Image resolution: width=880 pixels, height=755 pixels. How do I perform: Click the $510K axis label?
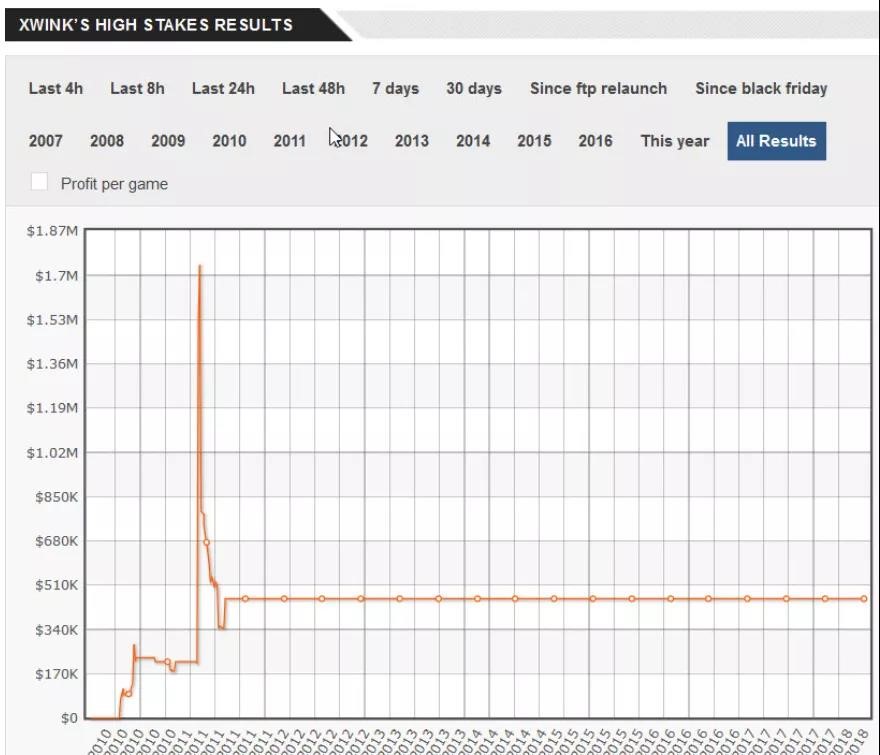point(56,585)
